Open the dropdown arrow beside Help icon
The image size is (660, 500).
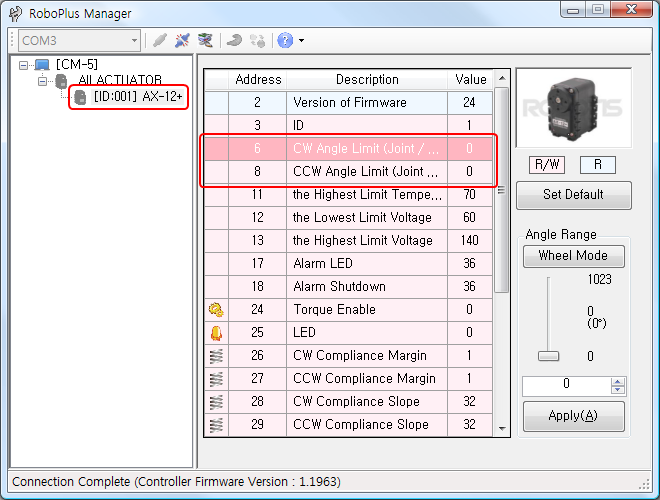pos(301,41)
